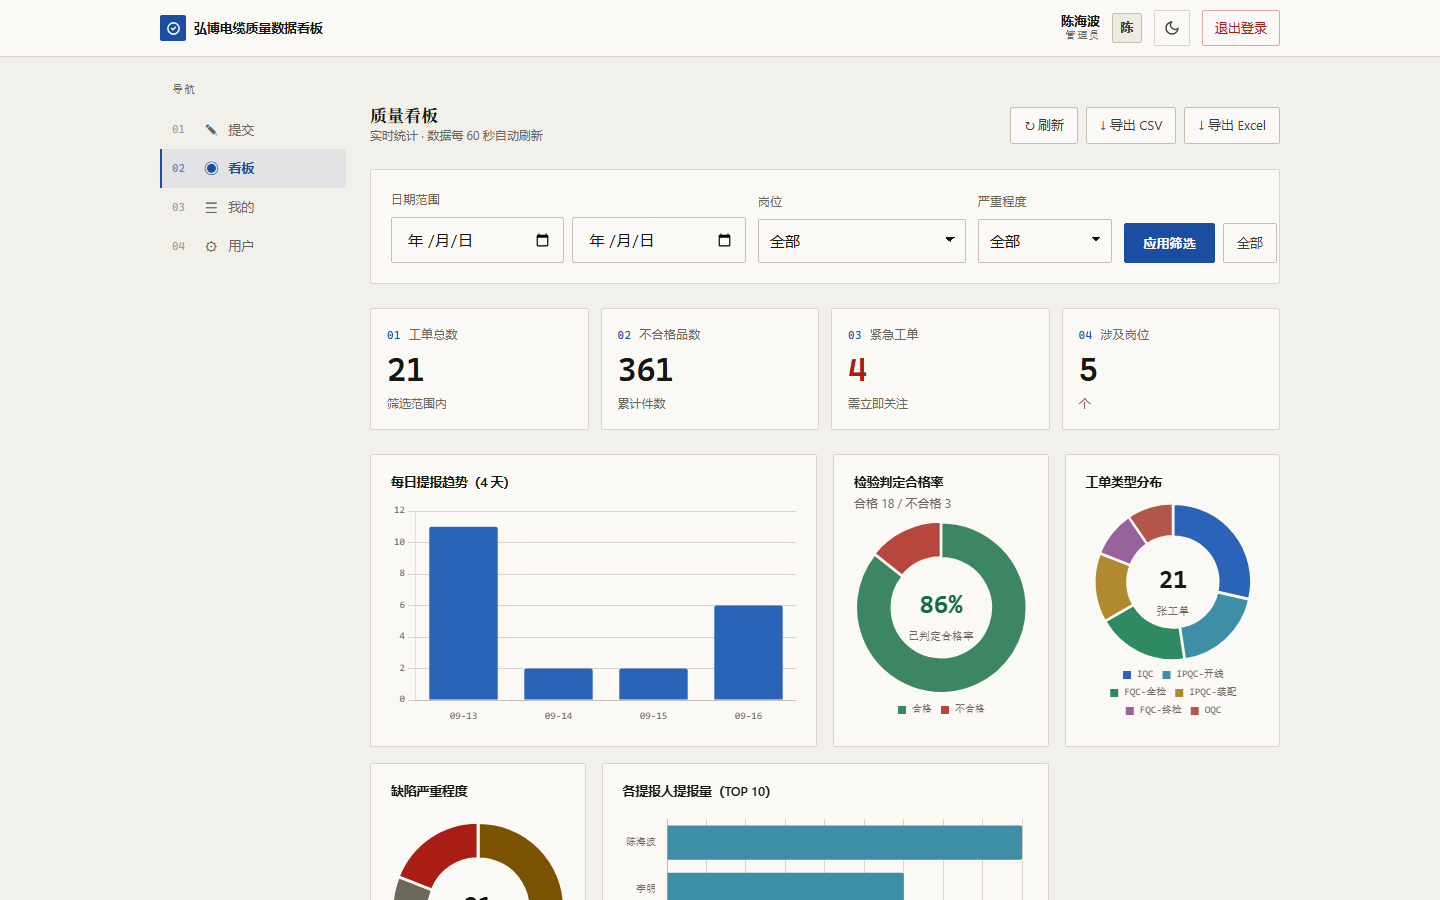Click the circle icon next to 看板
The image size is (1440, 900).
(x=211, y=168)
